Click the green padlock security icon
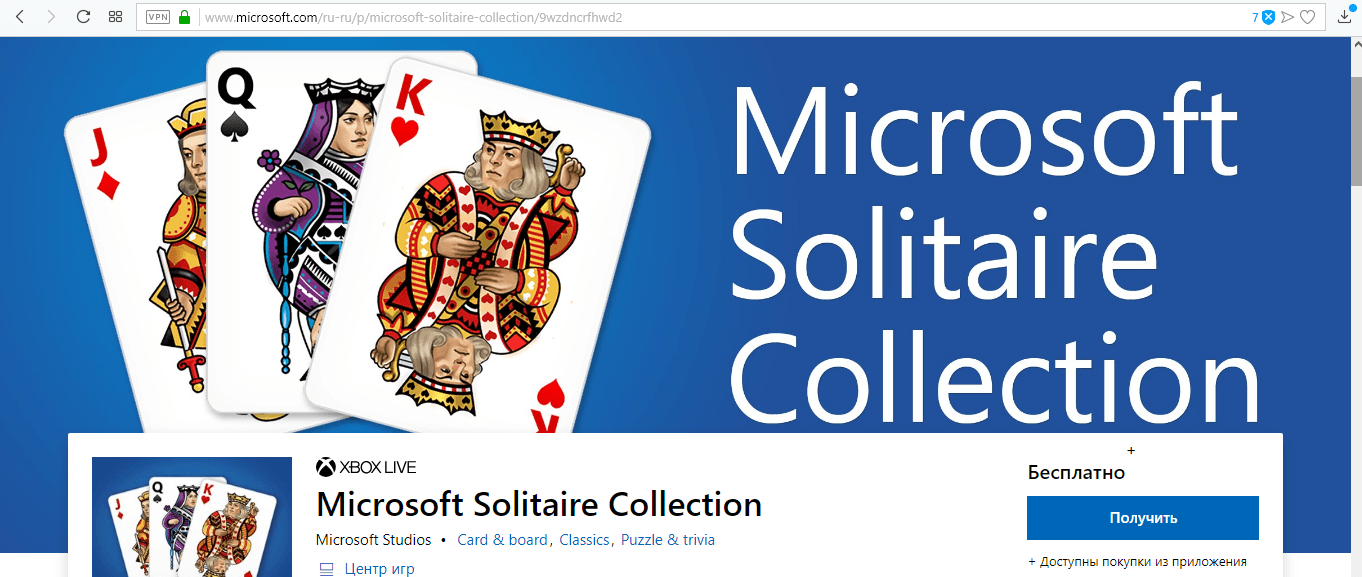This screenshot has width=1362, height=577. click(184, 17)
